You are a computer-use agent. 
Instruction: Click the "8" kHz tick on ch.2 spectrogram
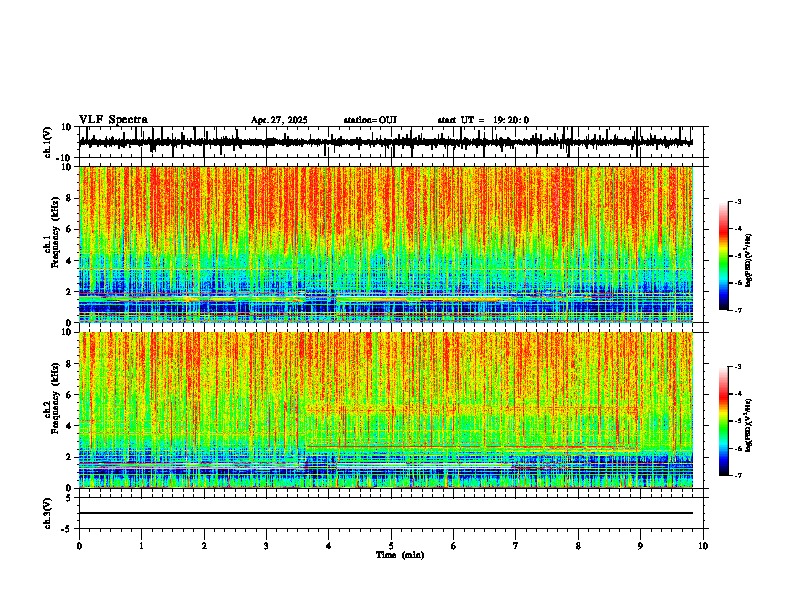point(70,364)
